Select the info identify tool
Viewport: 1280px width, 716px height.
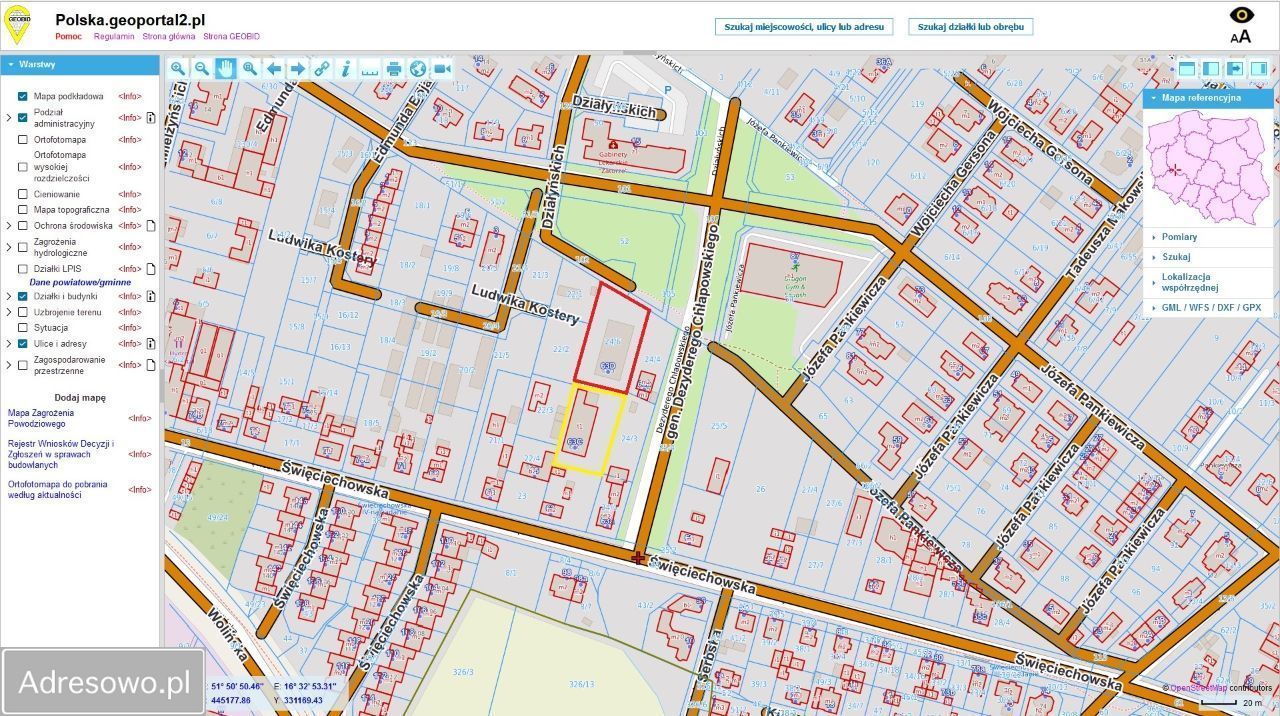(x=346, y=69)
